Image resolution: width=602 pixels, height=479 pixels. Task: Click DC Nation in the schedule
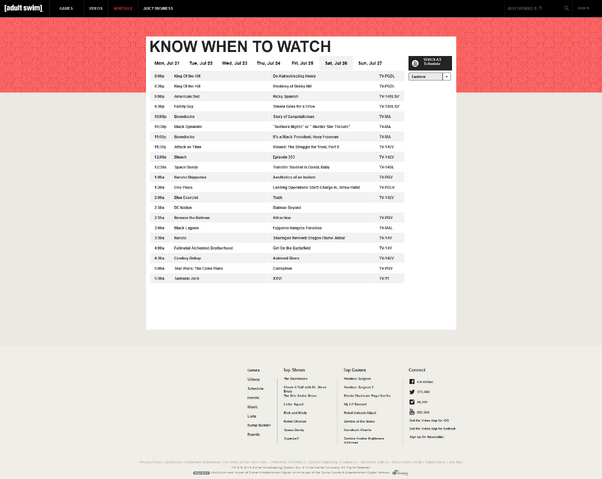coord(183,208)
